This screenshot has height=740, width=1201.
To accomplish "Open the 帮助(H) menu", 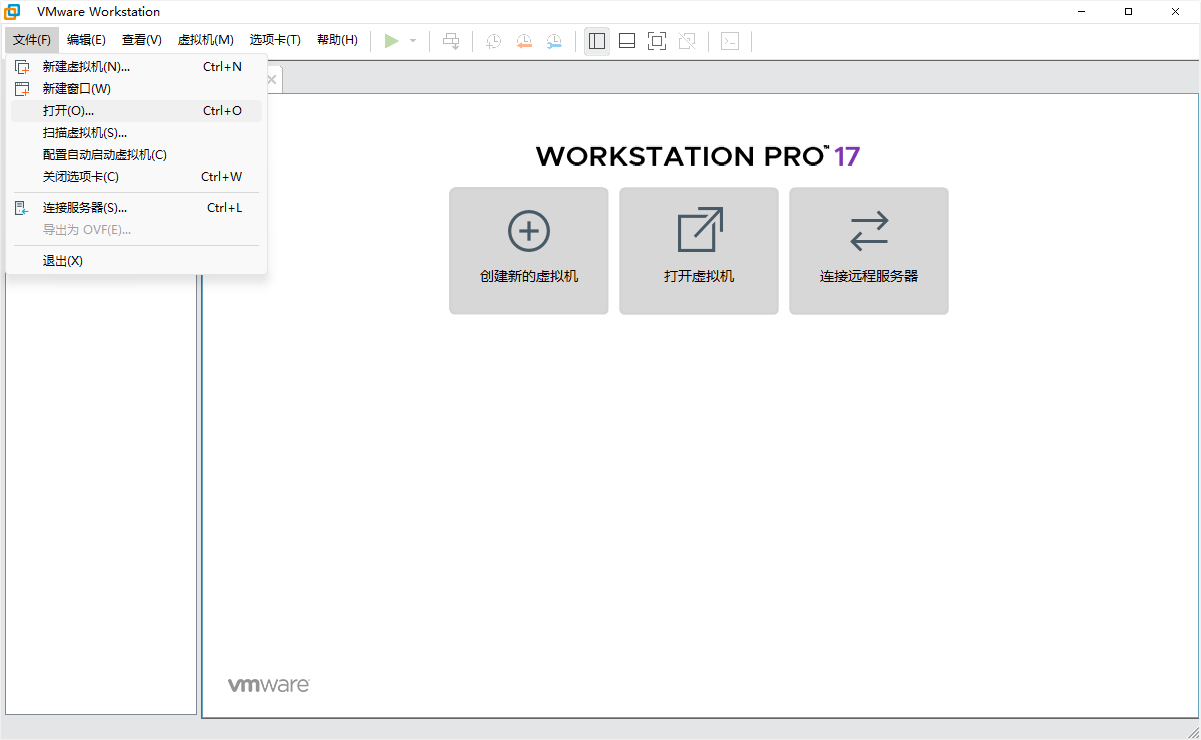I will coord(337,40).
